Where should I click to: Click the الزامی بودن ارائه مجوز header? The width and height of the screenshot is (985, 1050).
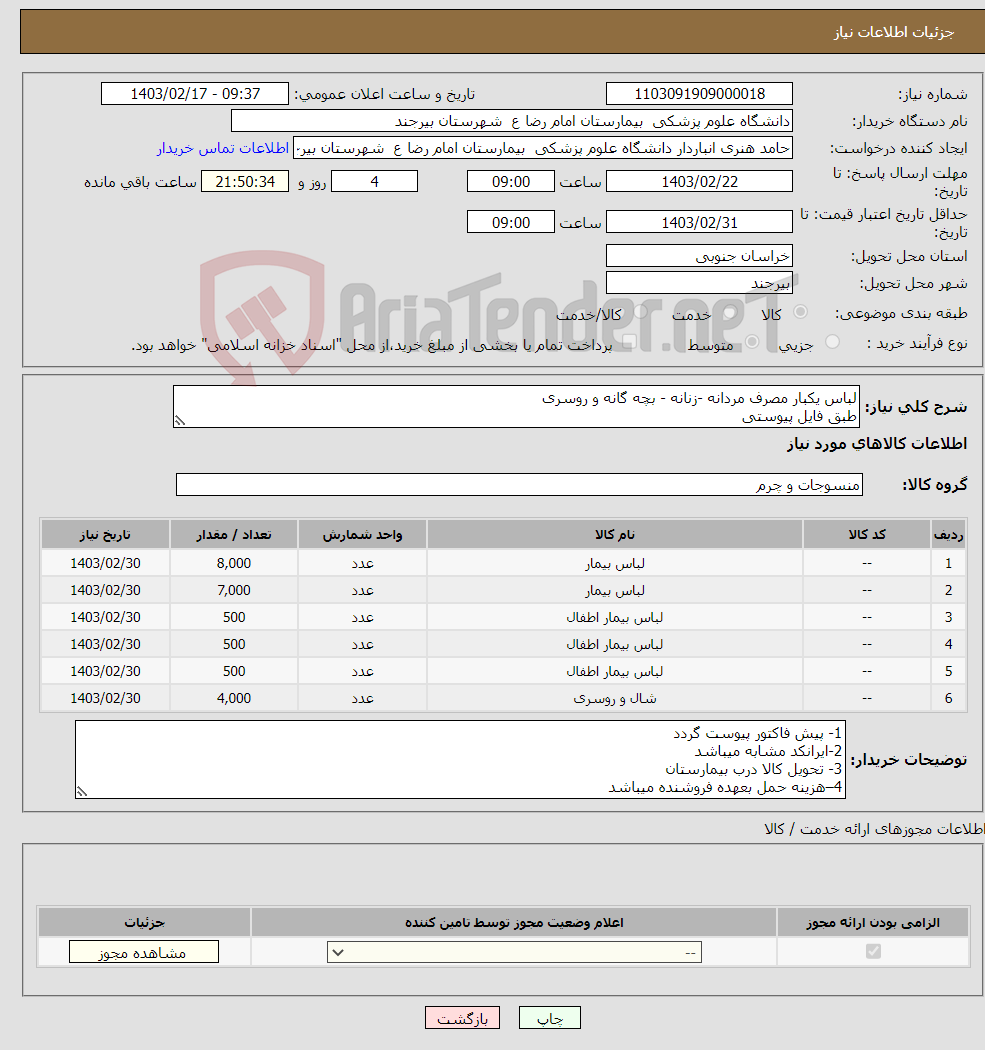click(x=873, y=922)
